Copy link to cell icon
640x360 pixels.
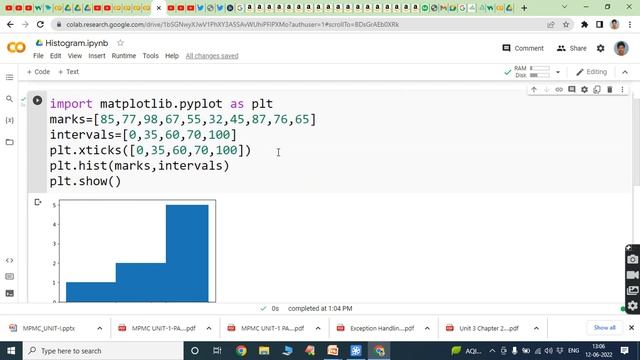click(x=559, y=89)
